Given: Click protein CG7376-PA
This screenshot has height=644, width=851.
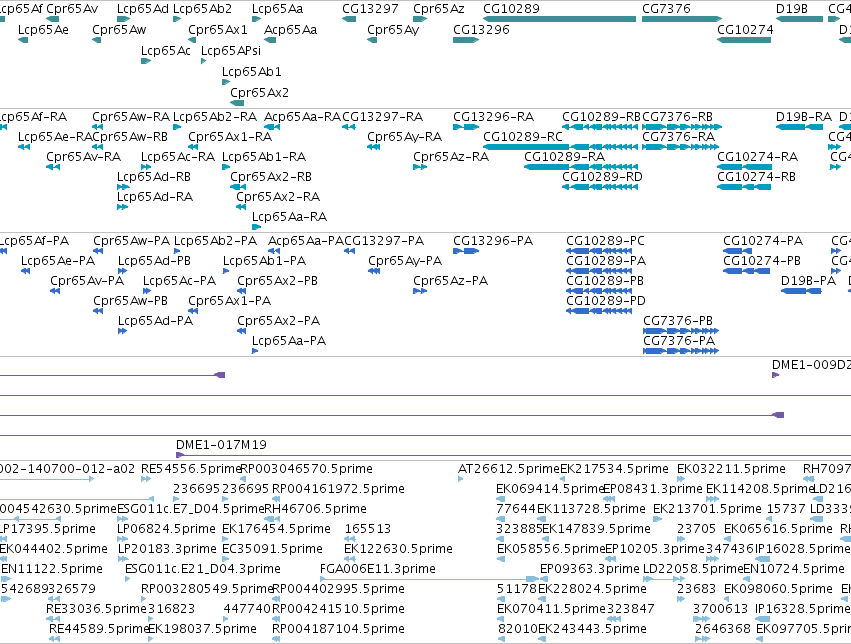Looking at the screenshot, I should tap(681, 350).
